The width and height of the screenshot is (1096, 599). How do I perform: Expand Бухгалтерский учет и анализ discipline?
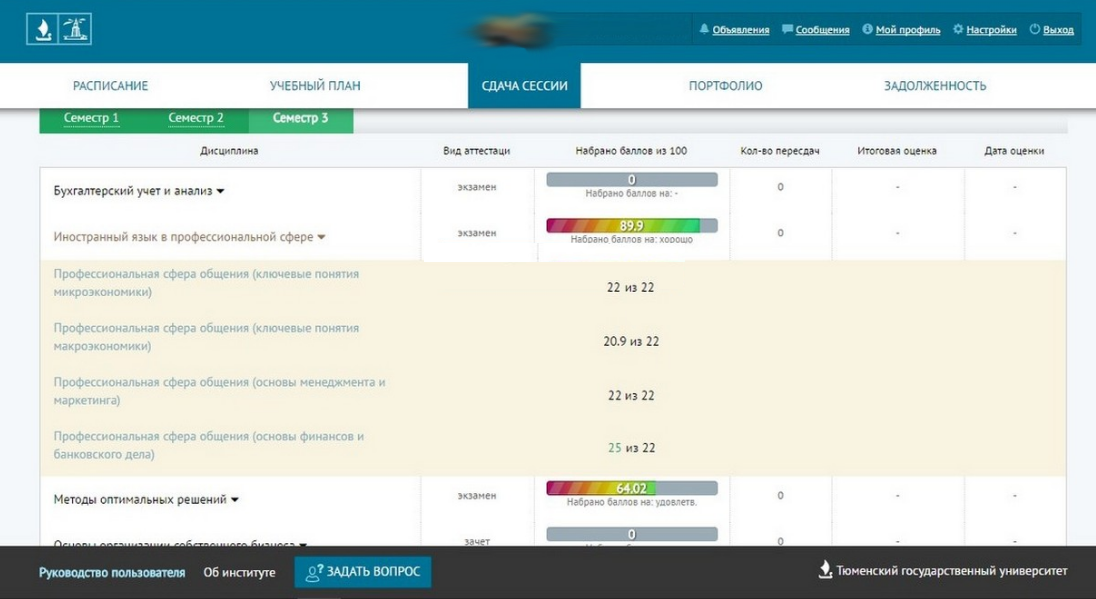click(x=220, y=191)
